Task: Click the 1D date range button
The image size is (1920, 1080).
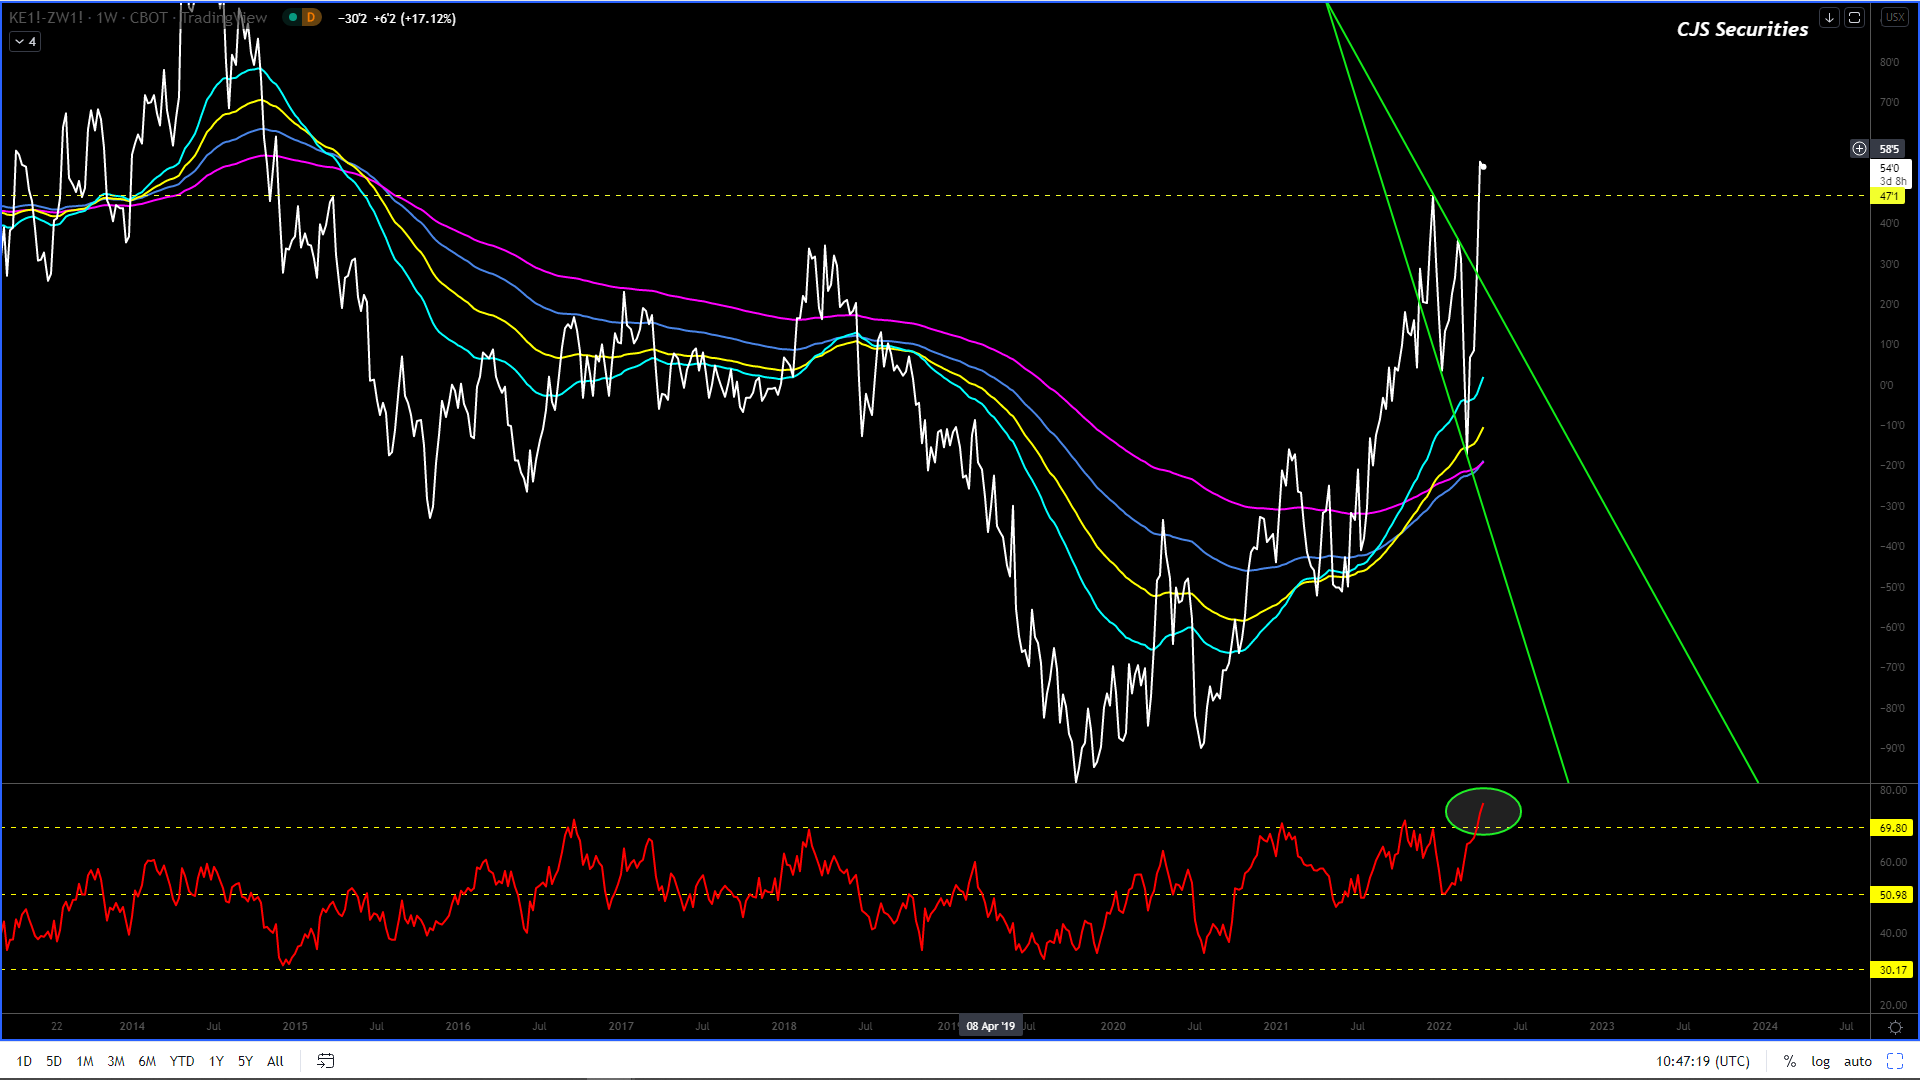Action: tap(24, 1061)
